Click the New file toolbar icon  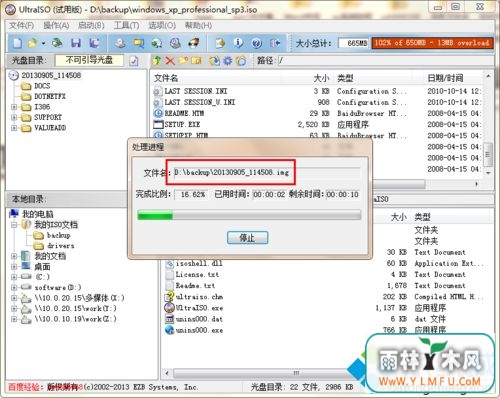[17, 43]
